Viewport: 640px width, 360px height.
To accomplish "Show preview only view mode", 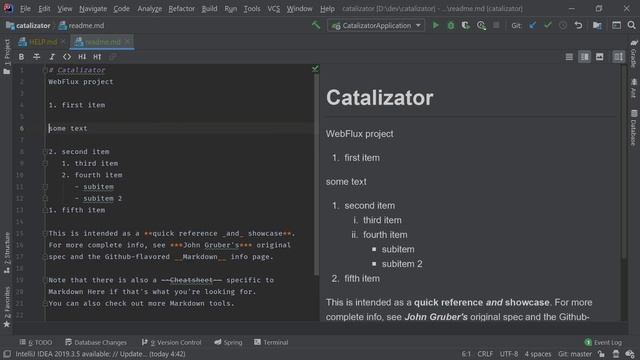I will [x=600, y=57].
